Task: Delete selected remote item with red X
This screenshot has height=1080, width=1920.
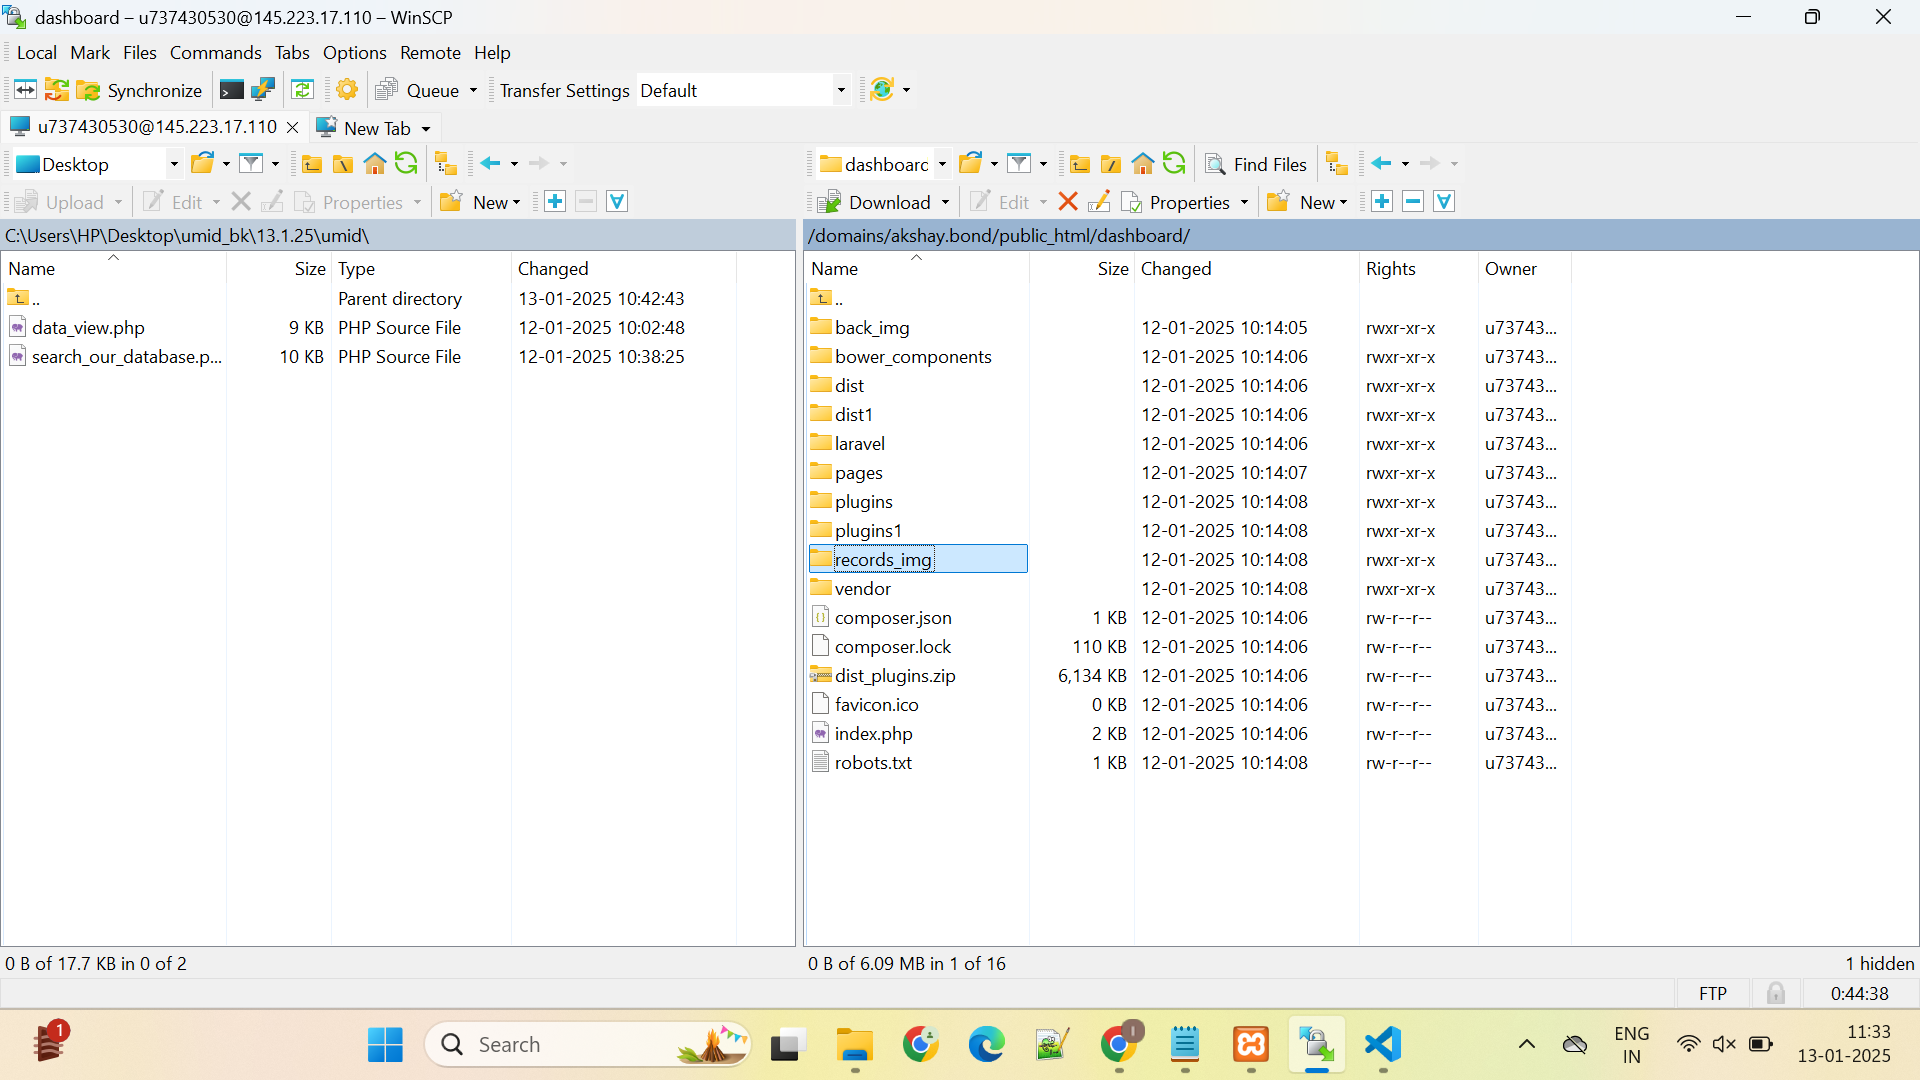Action: (x=1068, y=202)
